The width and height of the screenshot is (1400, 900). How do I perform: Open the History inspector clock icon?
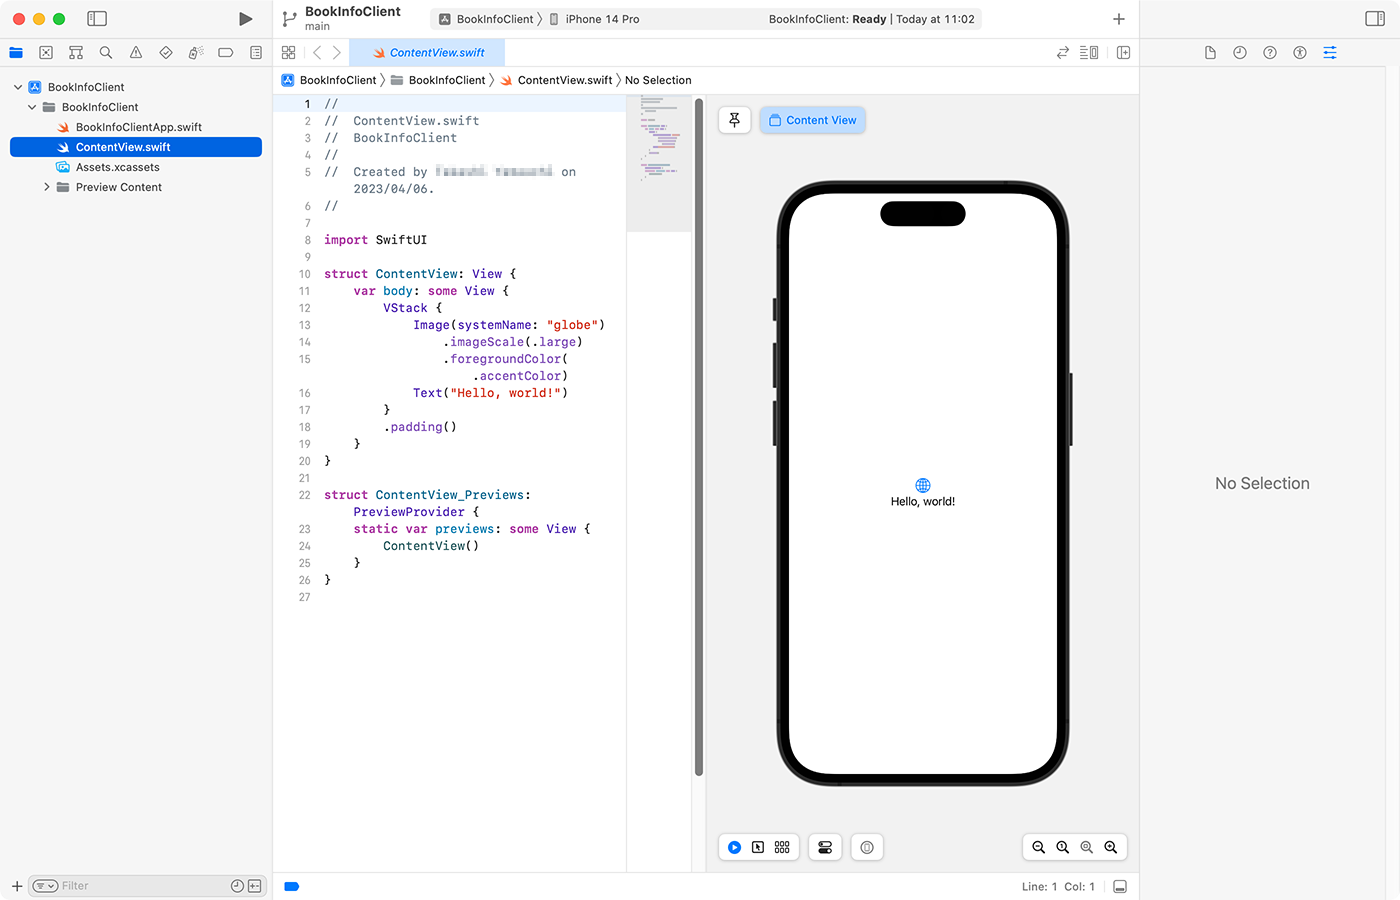[1240, 52]
